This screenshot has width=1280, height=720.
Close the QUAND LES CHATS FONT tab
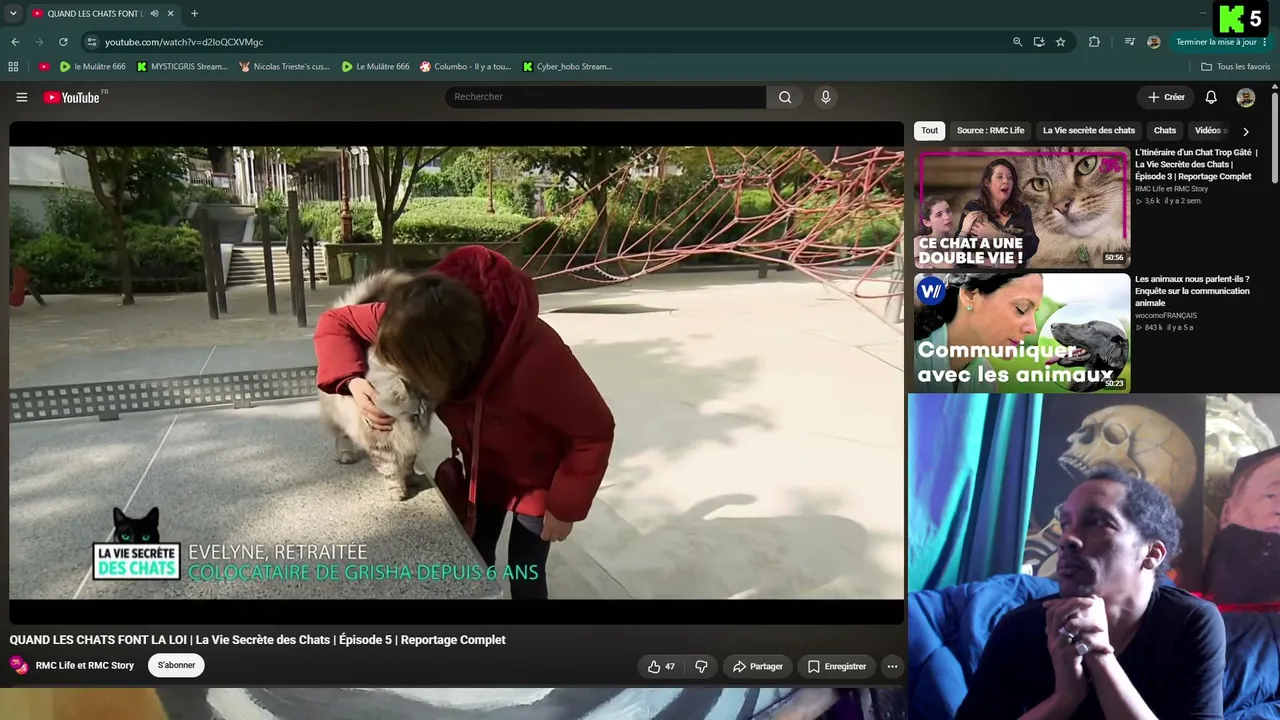(171, 14)
